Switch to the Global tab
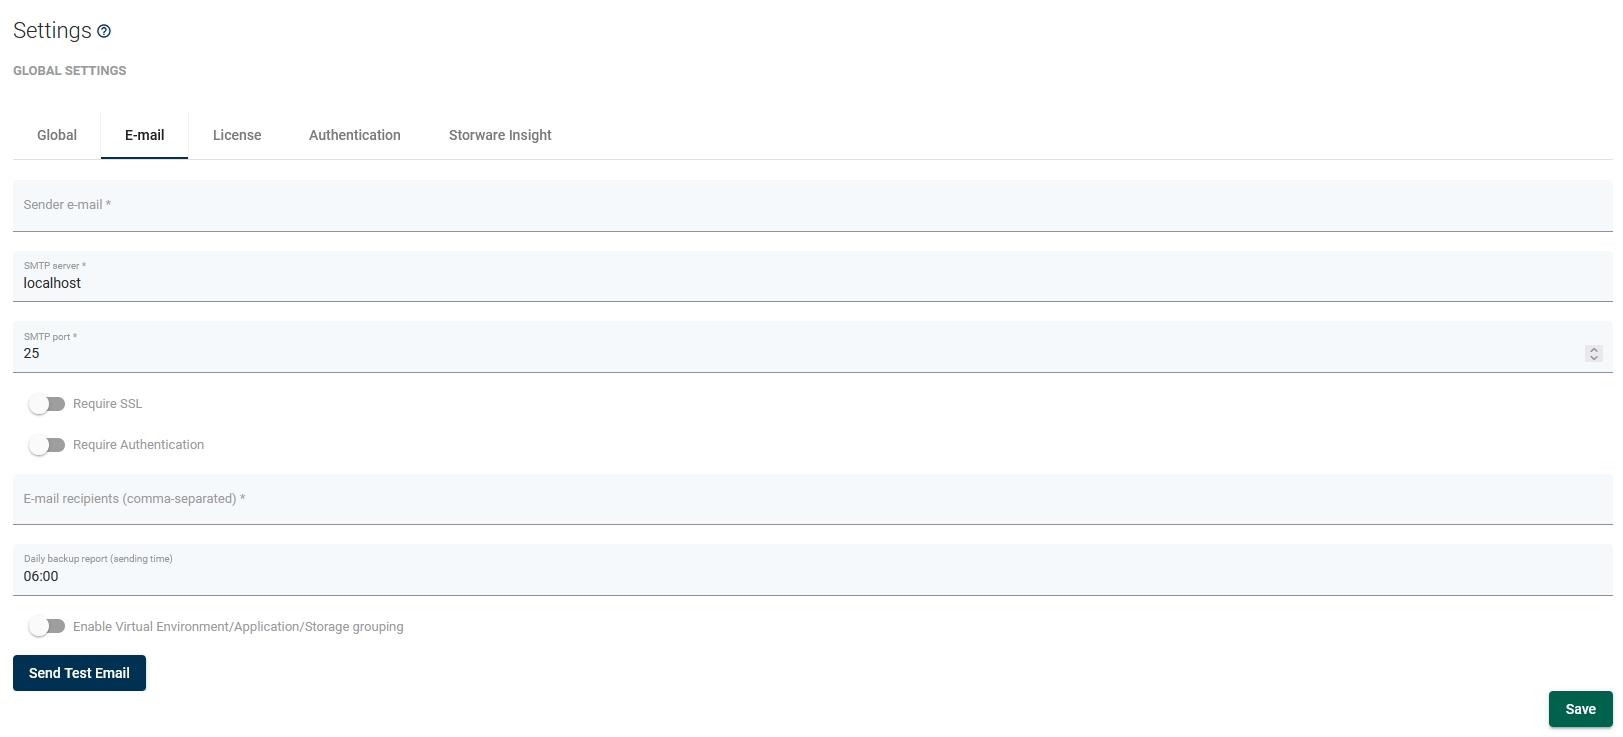Screen dimensions: 1623x737 pos(57,135)
